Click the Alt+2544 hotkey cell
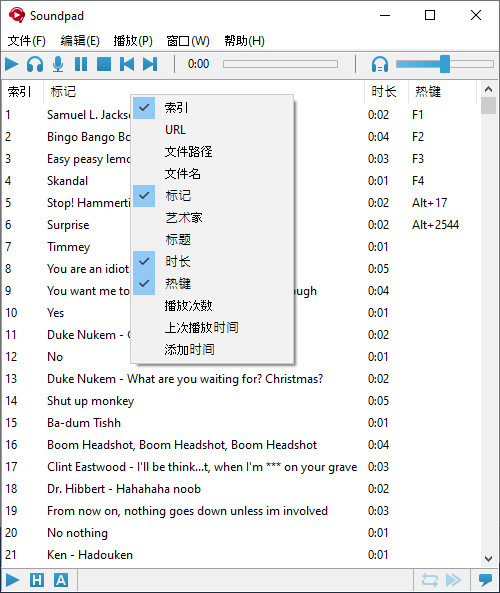This screenshot has width=500, height=593. click(435, 225)
